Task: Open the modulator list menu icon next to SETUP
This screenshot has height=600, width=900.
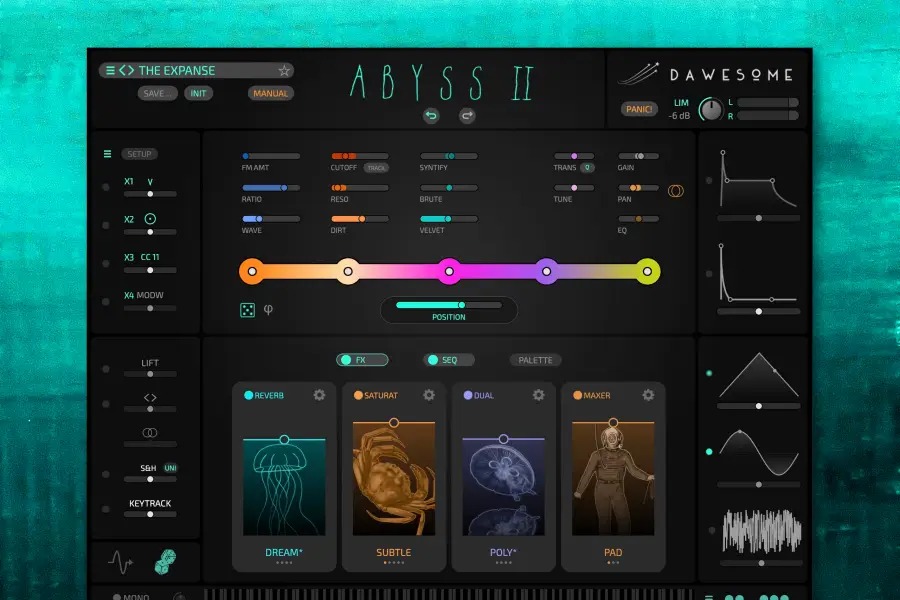Action: 107,154
